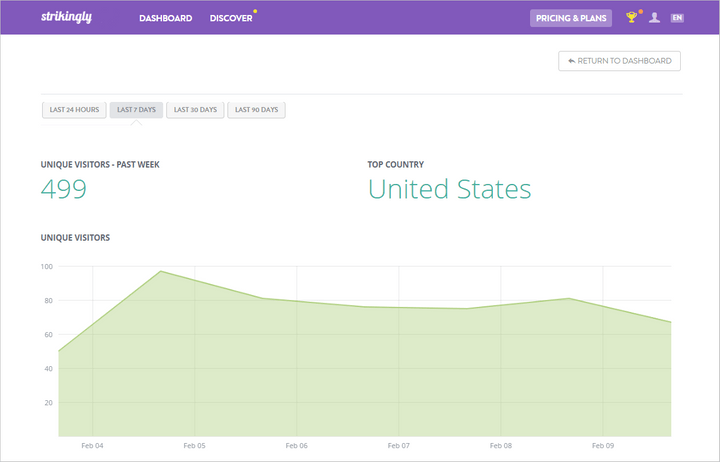720x462 pixels.
Task: Open the Dashboard menu item
Action: pyautogui.click(x=165, y=18)
